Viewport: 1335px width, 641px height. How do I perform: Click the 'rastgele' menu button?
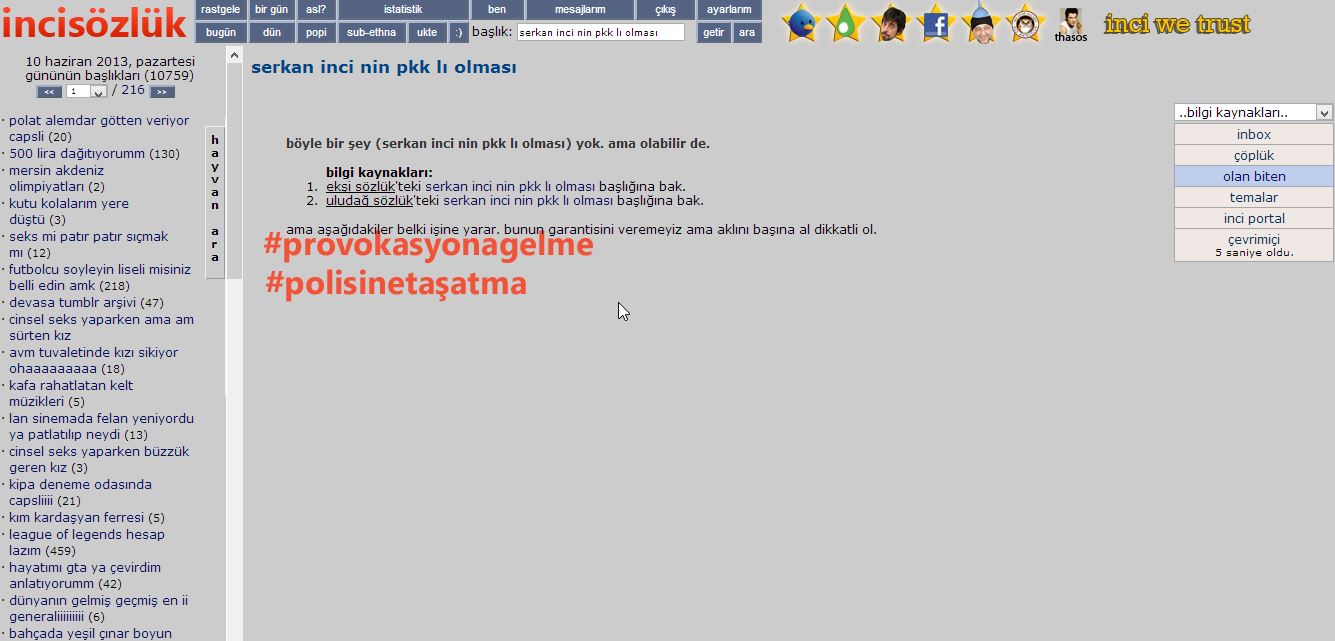220,10
